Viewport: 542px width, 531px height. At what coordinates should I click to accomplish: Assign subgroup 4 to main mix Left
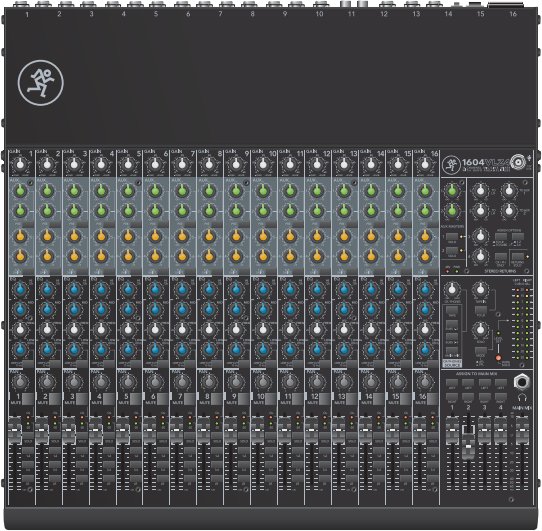click(501, 383)
